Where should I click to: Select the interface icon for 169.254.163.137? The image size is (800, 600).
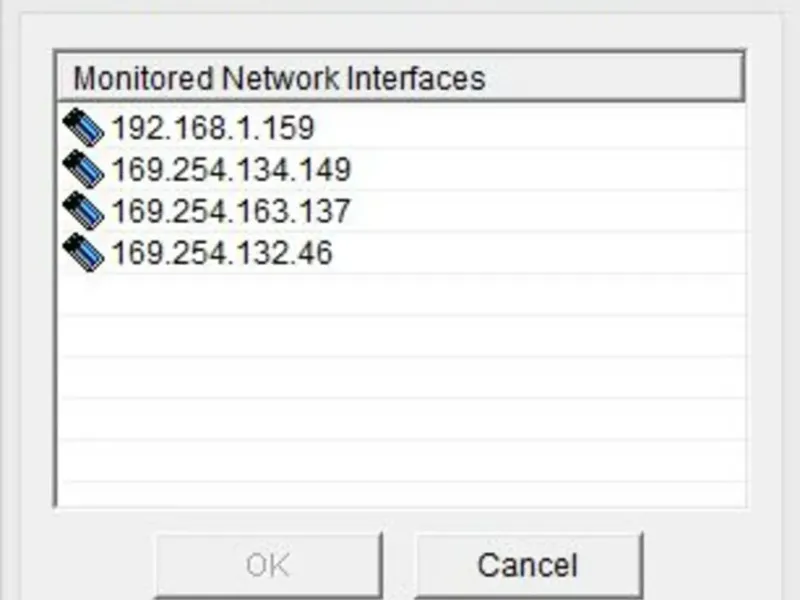pos(83,211)
